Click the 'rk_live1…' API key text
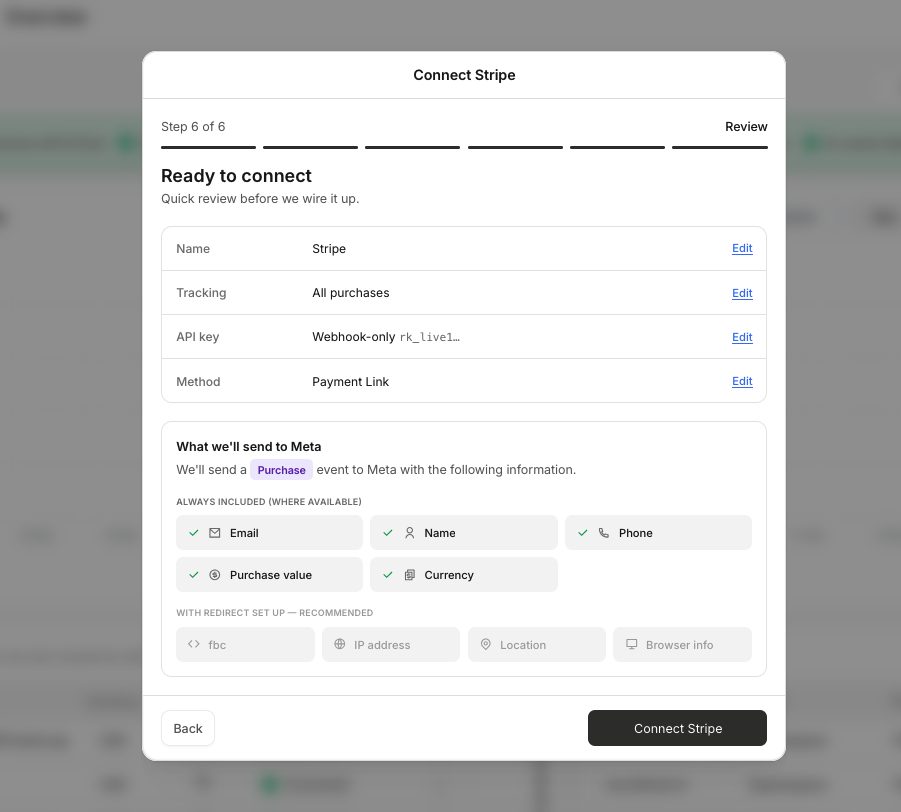This screenshot has height=812, width=901. [x=430, y=337]
